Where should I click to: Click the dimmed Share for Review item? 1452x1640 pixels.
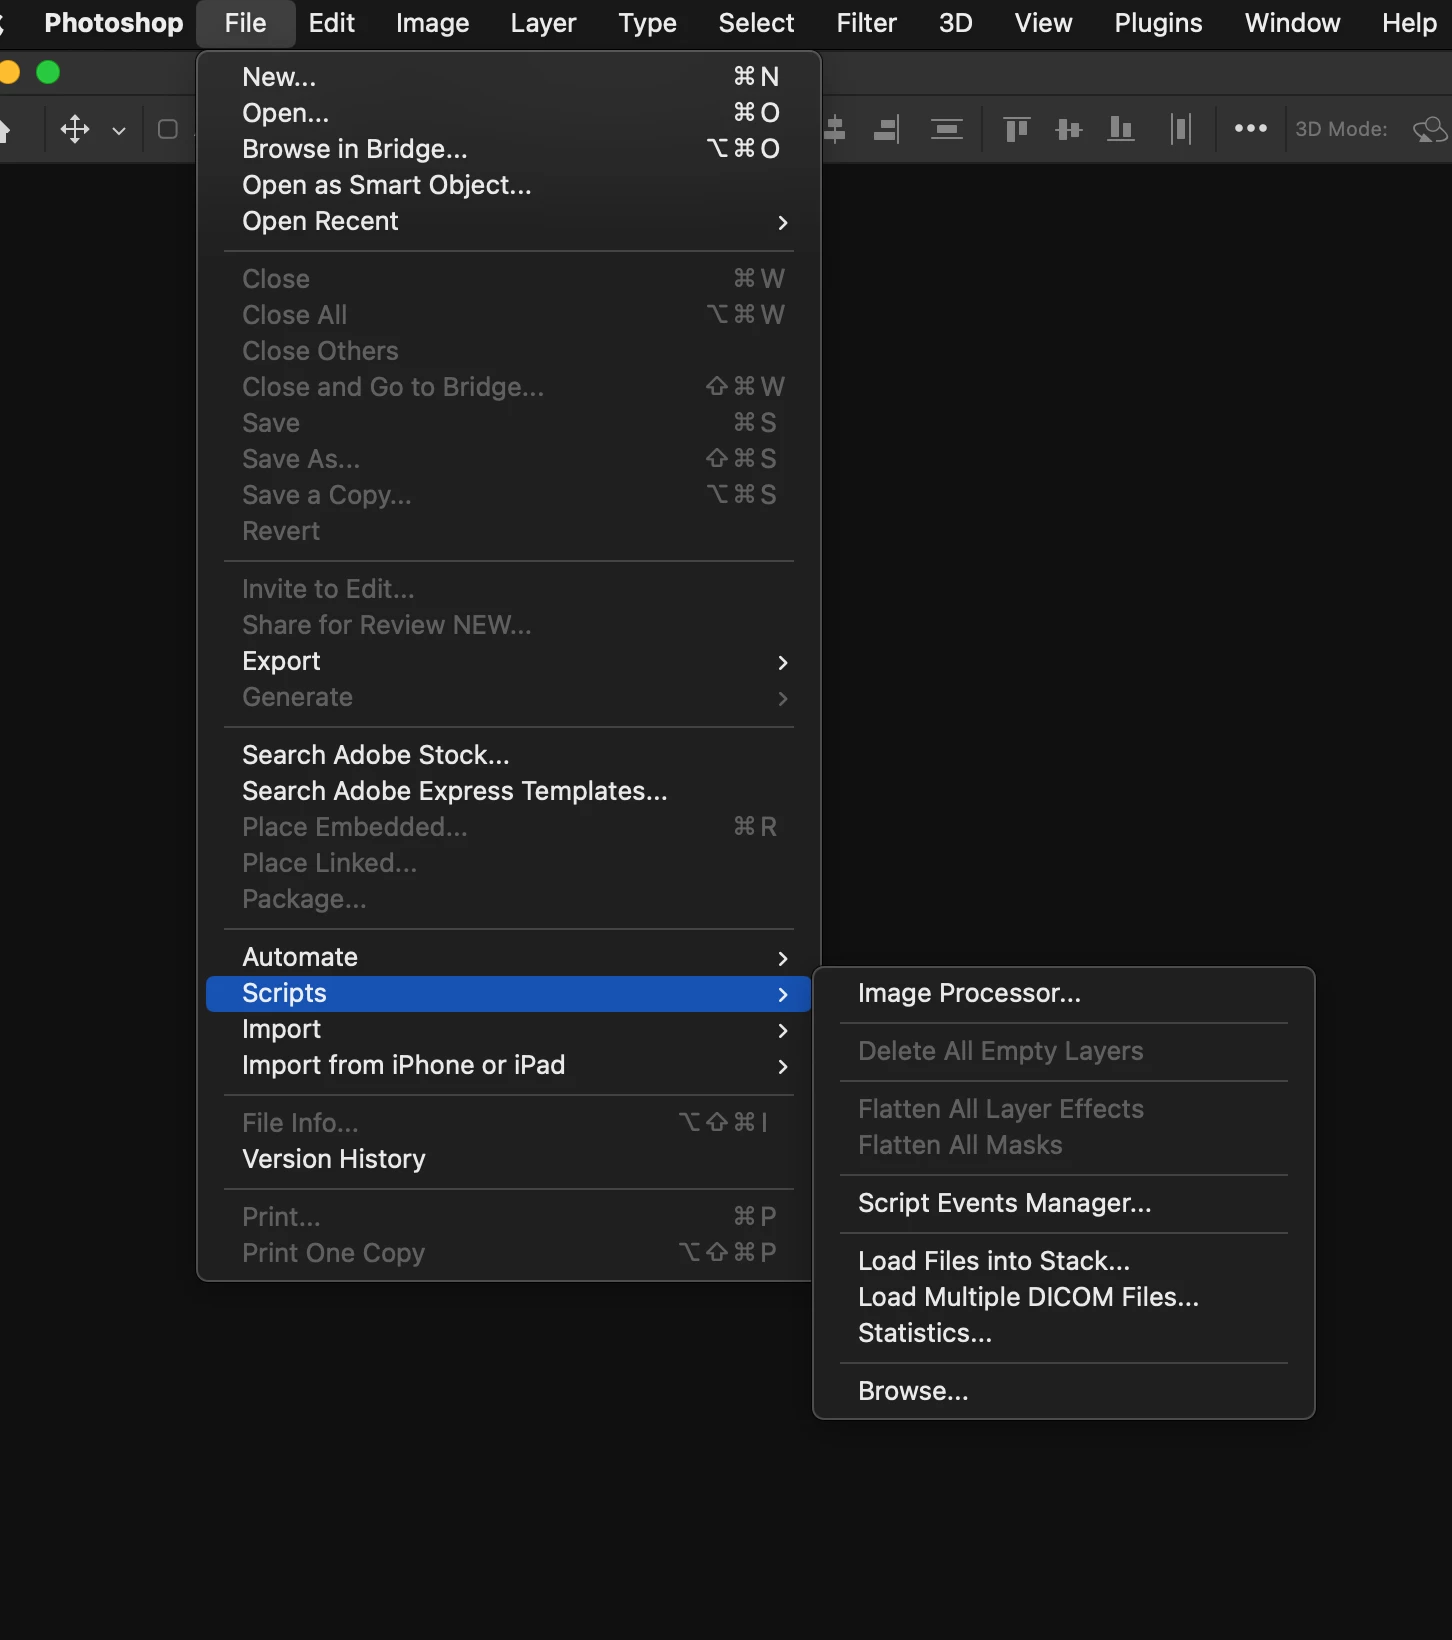click(509, 625)
